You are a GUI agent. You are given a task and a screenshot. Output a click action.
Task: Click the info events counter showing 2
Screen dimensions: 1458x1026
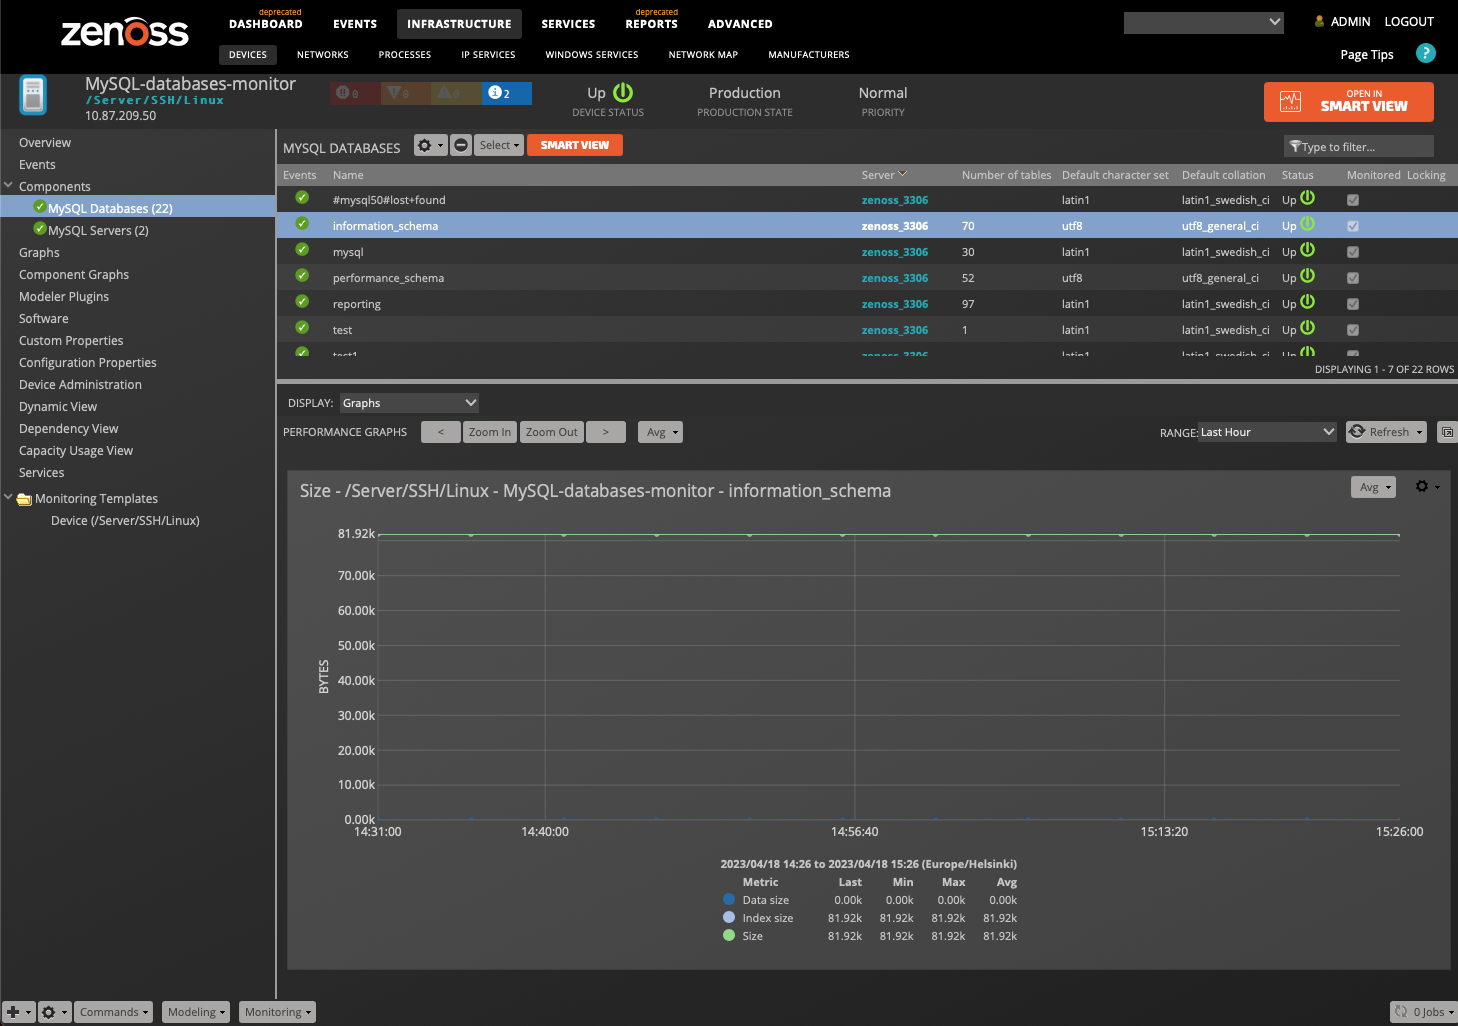(506, 93)
